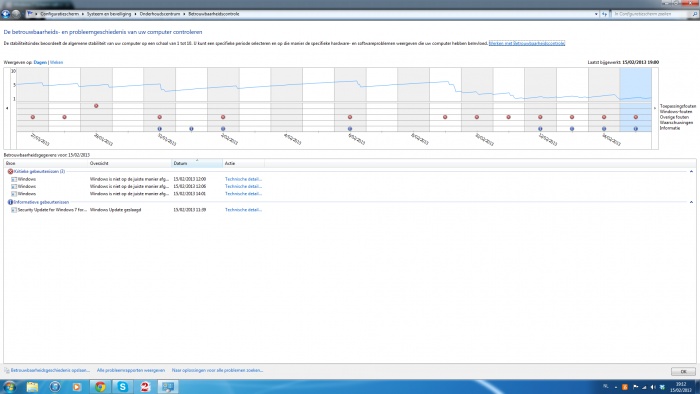
Task: Click the Windows Start orb
Action: tap(9, 386)
